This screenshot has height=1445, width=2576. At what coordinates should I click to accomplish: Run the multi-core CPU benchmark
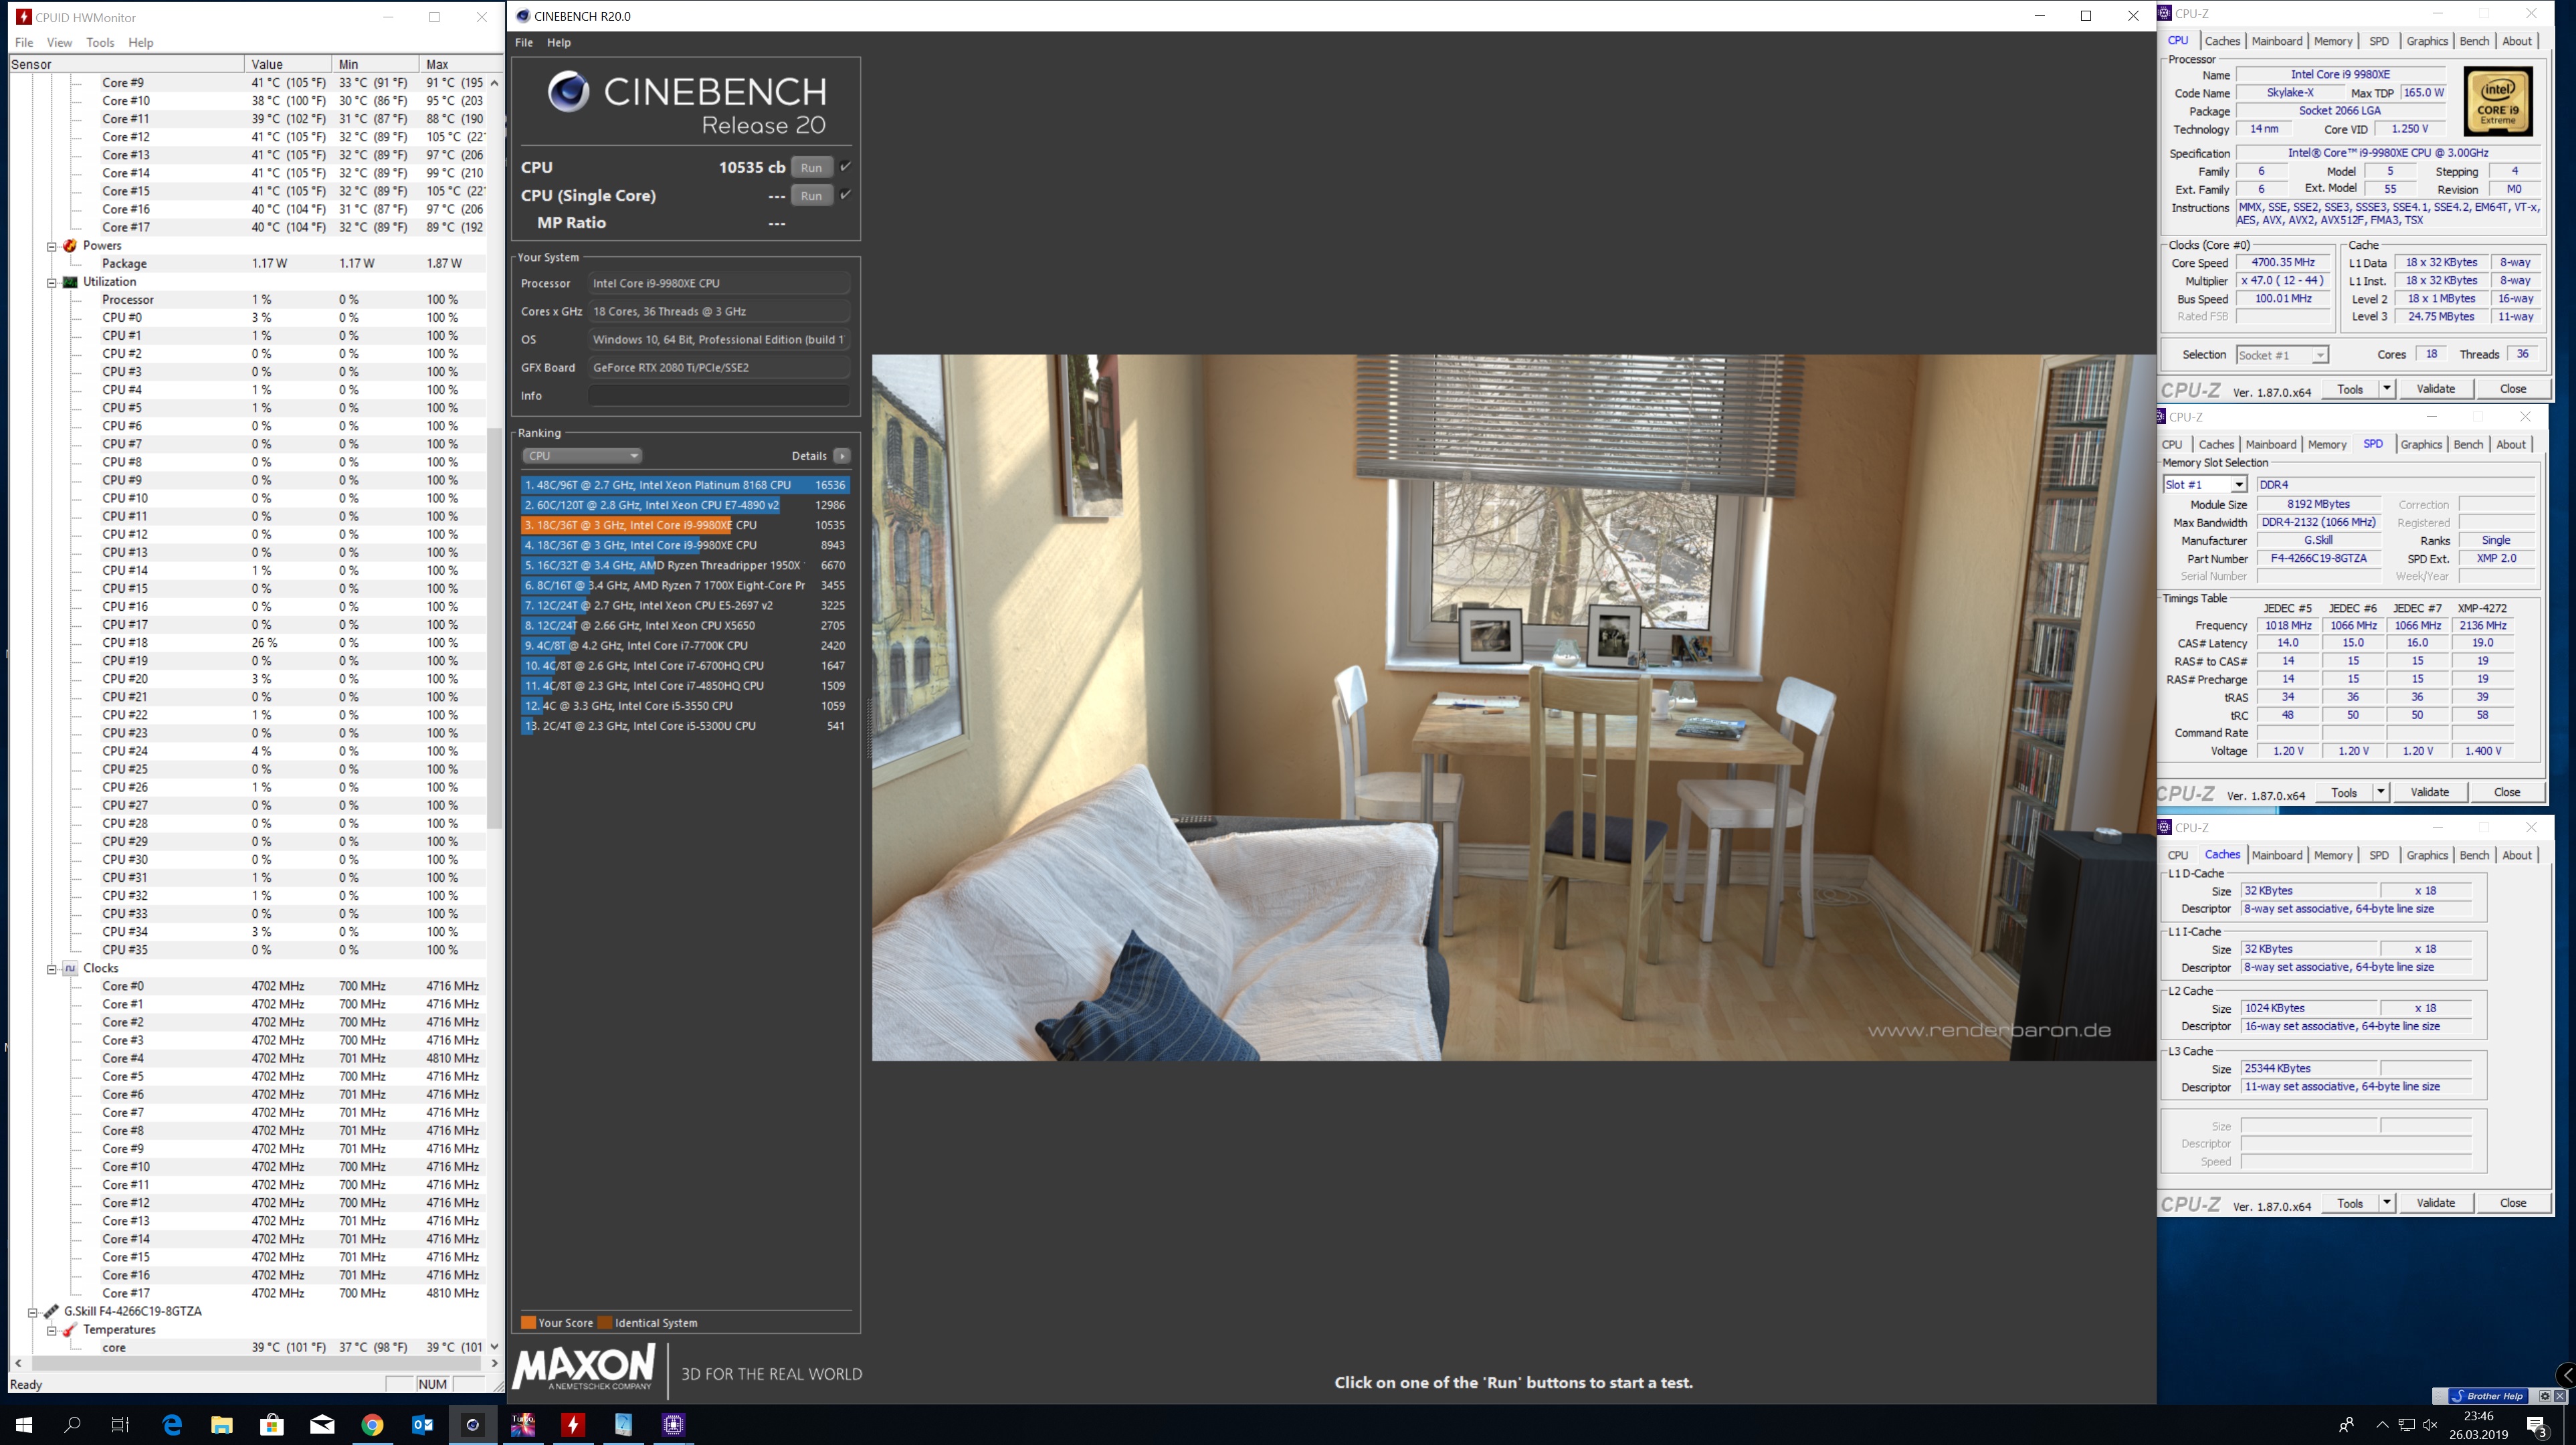click(811, 167)
